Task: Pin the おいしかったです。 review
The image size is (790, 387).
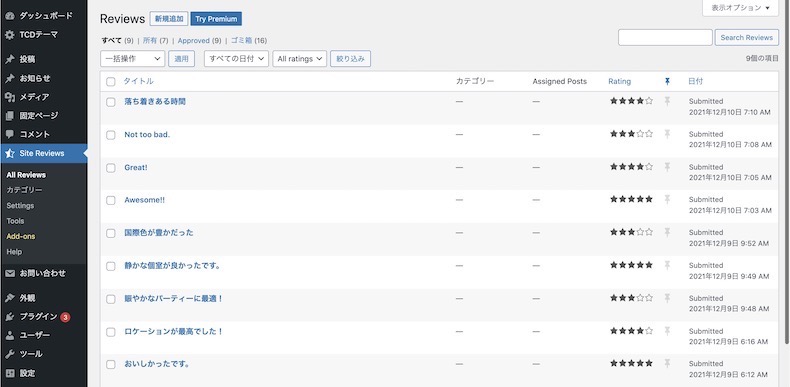Action: pyautogui.click(x=667, y=363)
